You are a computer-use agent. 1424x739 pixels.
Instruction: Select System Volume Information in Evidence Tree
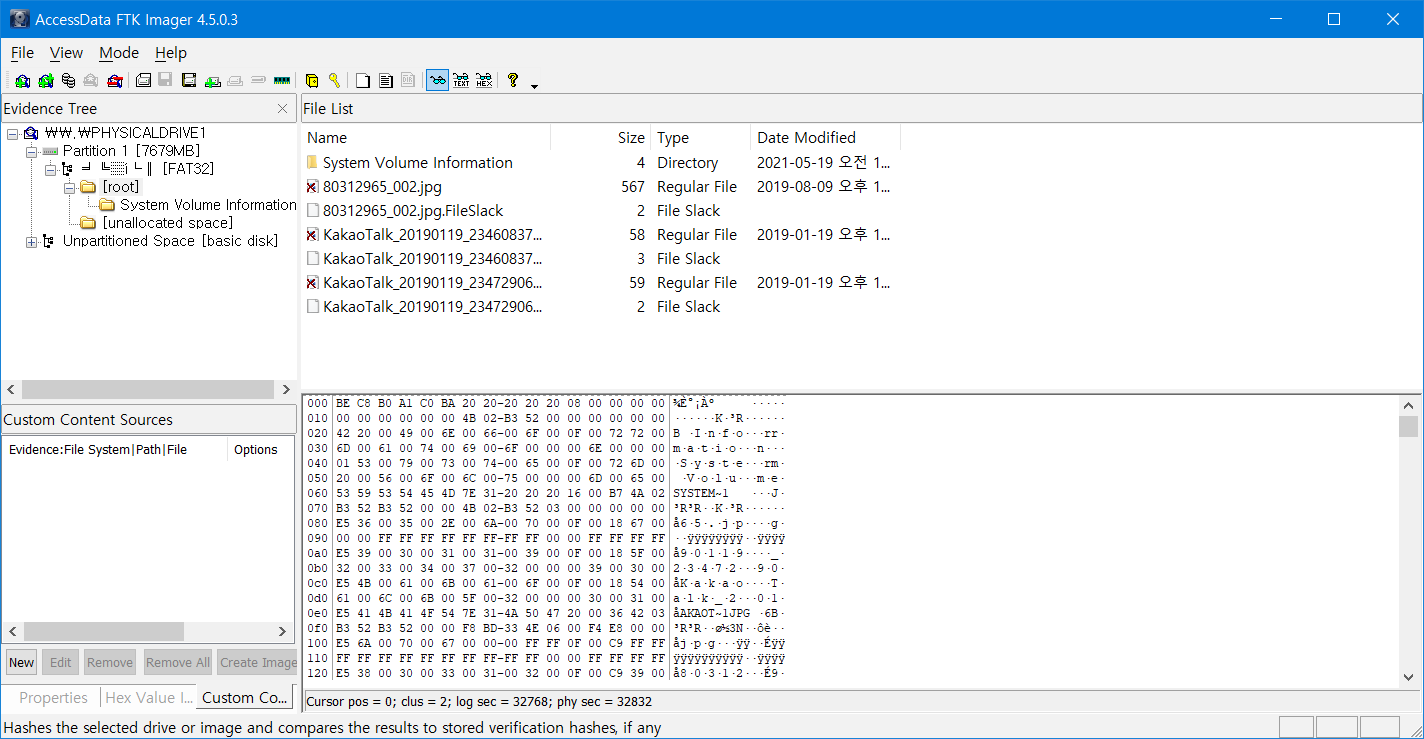click(x=208, y=205)
